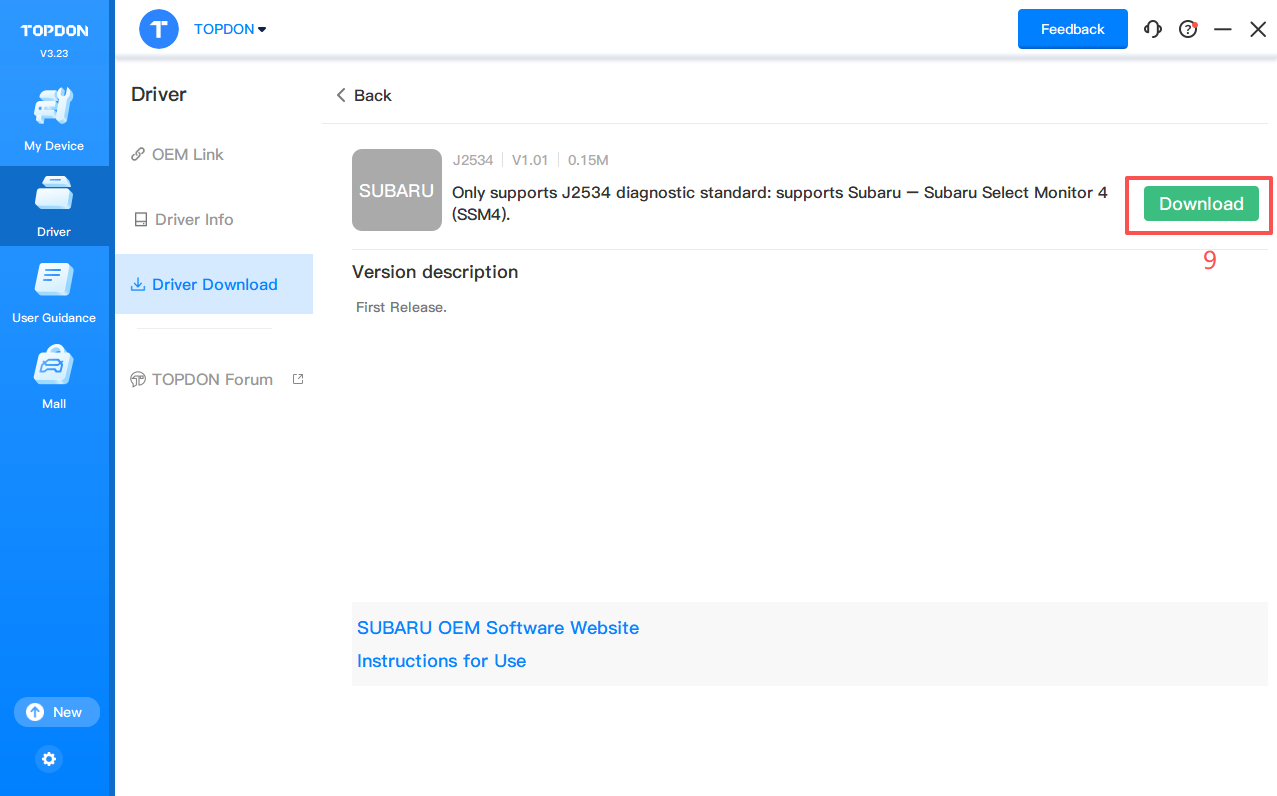Image resolution: width=1277 pixels, height=796 pixels.
Task: Click the headset customer support icon
Action: [x=1153, y=29]
